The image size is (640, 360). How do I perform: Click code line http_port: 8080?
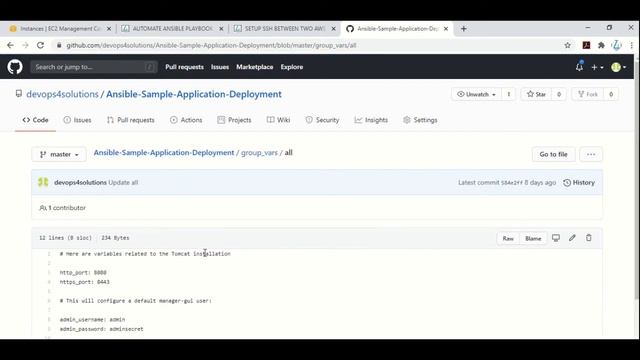tap(83, 273)
